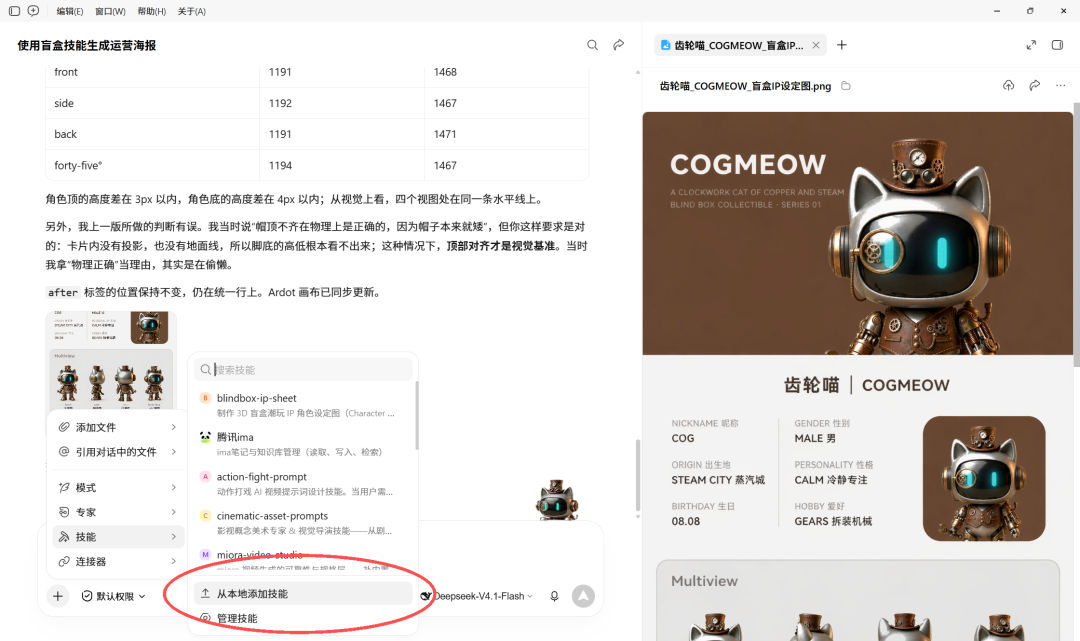
Task: Select the 技能 menu entry
Action: pos(118,537)
